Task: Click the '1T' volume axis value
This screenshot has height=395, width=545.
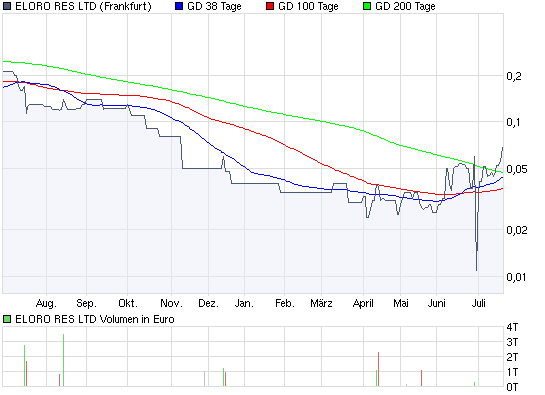Action: (x=512, y=372)
